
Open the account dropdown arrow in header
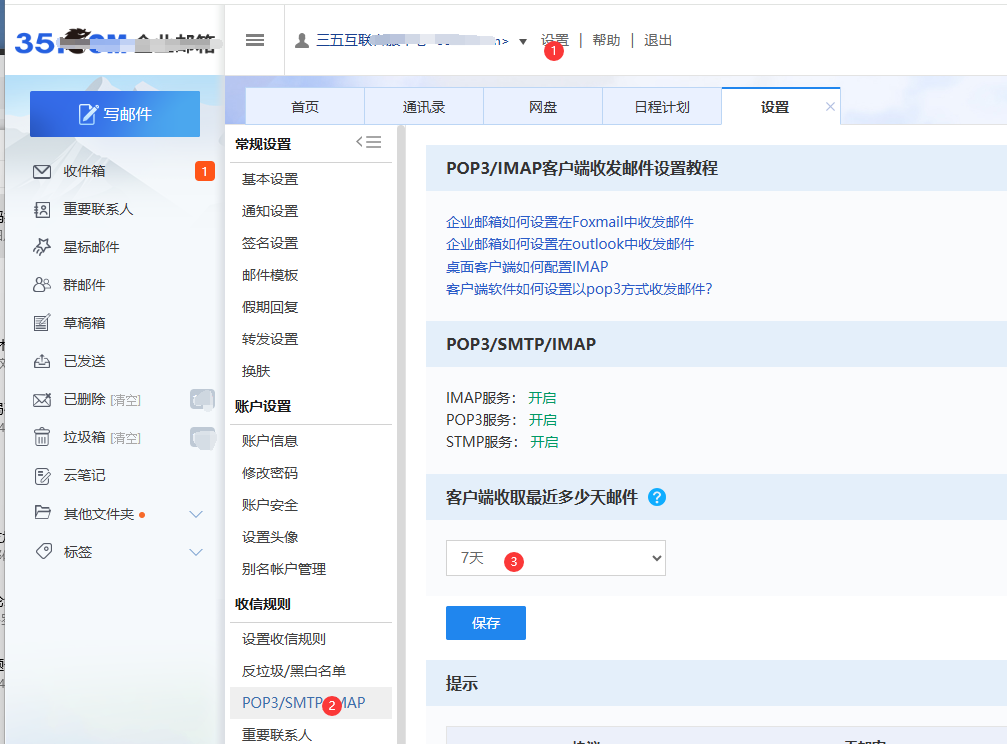click(523, 41)
